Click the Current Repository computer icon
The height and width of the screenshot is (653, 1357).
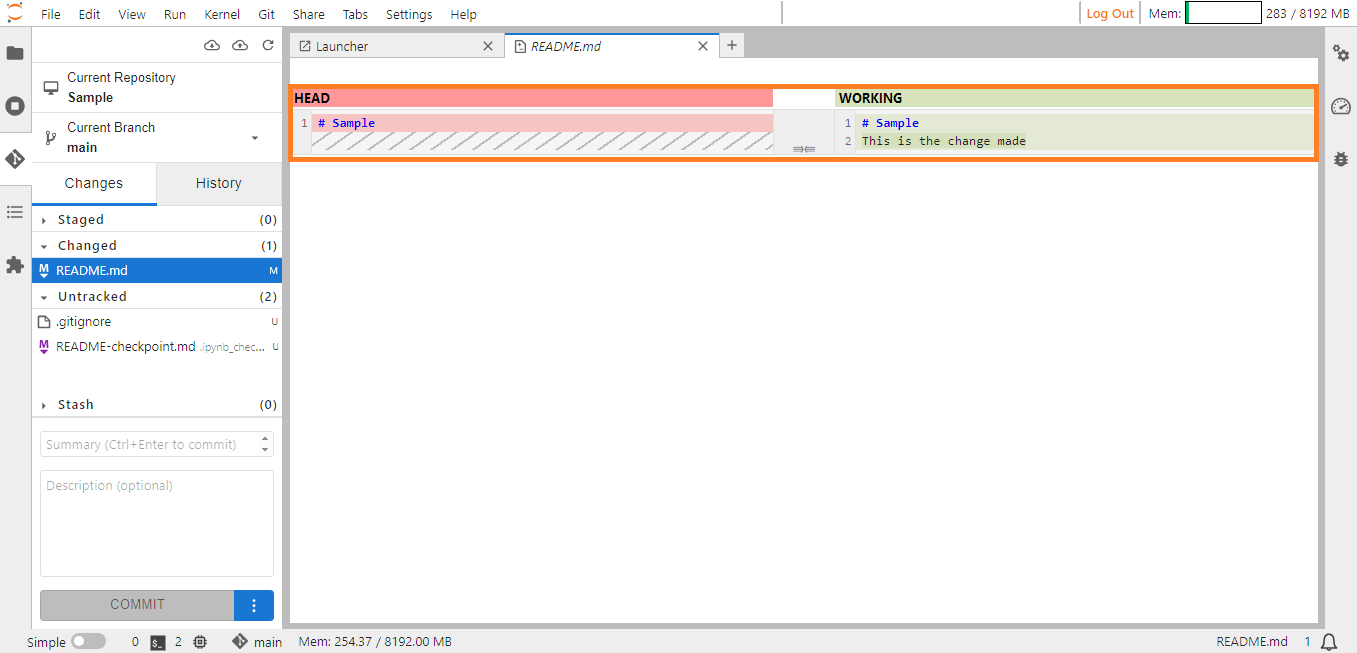pyautogui.click(x=51, y=88)
